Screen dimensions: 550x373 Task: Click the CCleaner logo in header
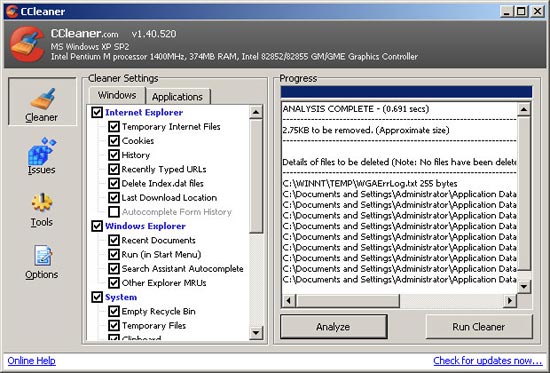click(27, 44)
